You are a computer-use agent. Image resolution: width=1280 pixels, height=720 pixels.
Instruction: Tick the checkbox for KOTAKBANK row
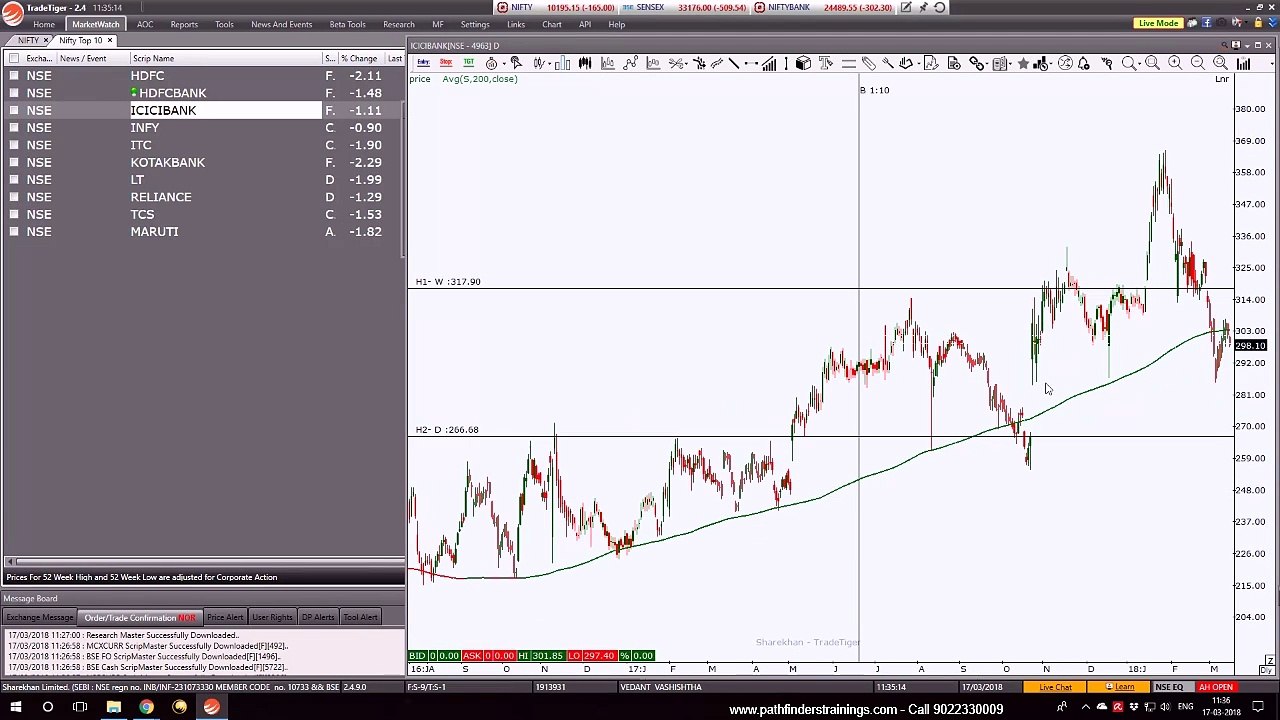(x=14, y=162)
